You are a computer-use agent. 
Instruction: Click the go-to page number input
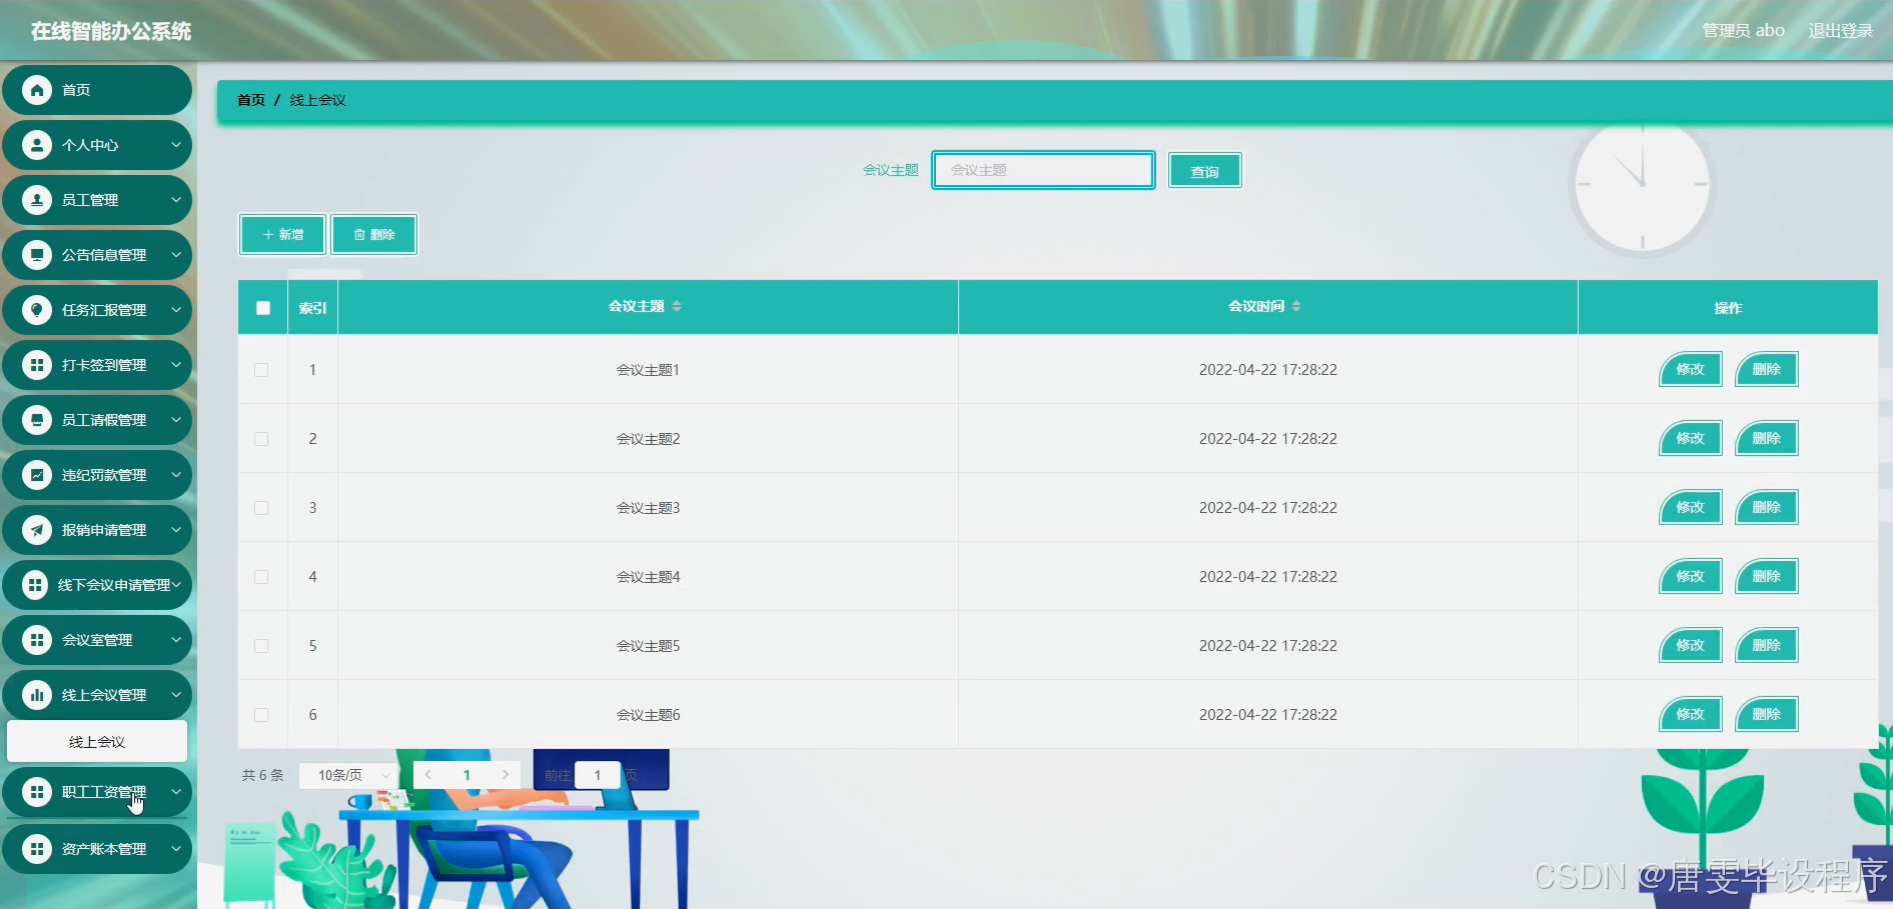click(597, 775)
